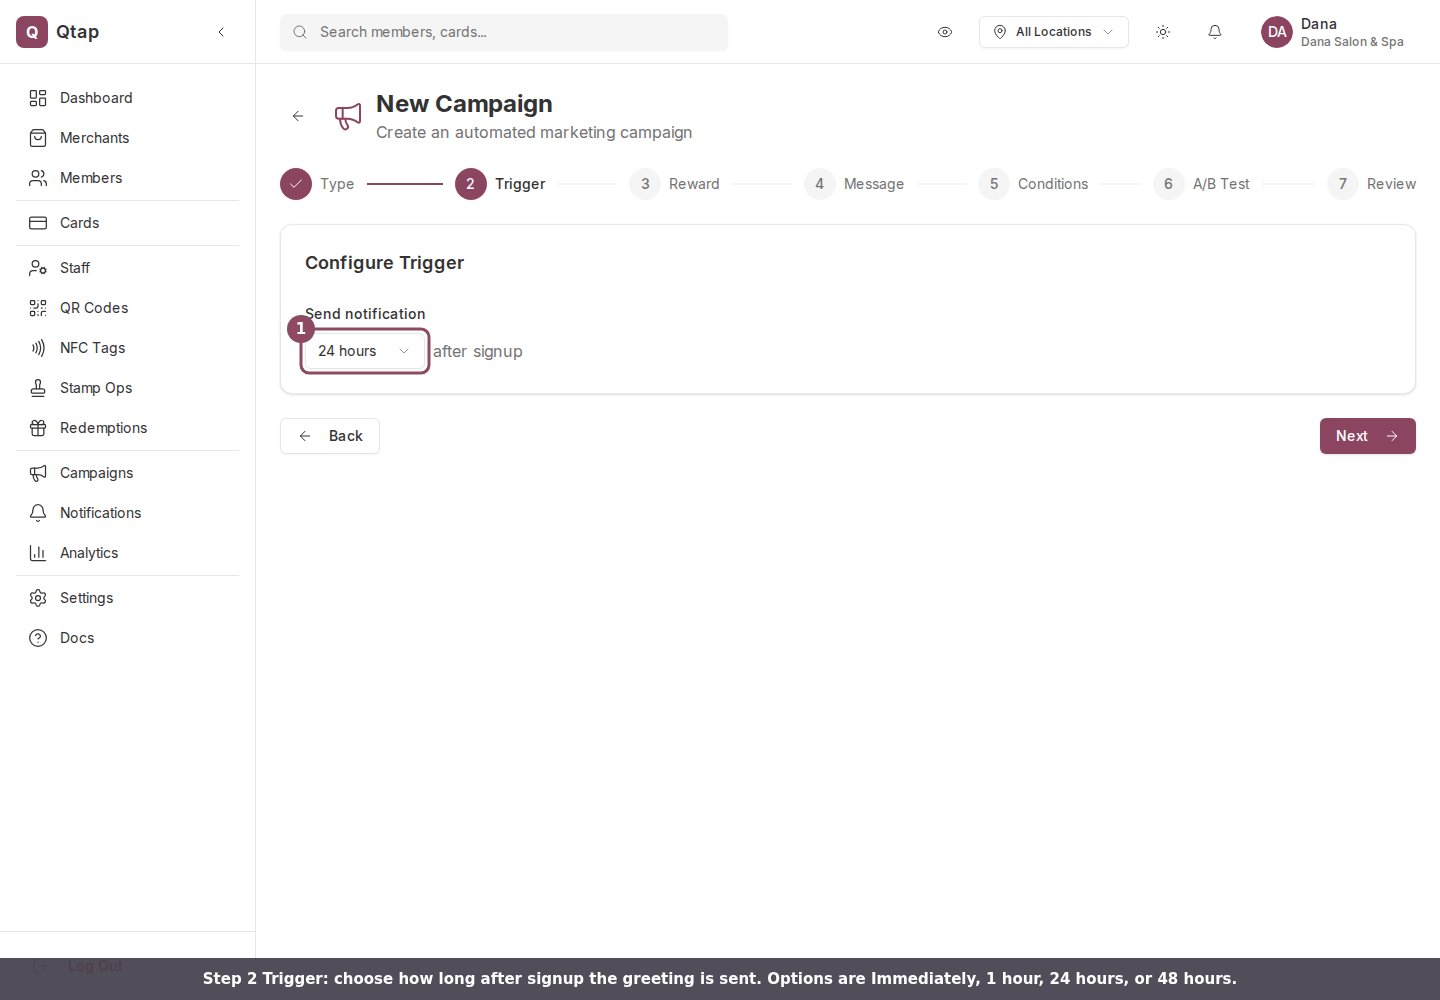Open NFC Tags page

tap(127, 348)
